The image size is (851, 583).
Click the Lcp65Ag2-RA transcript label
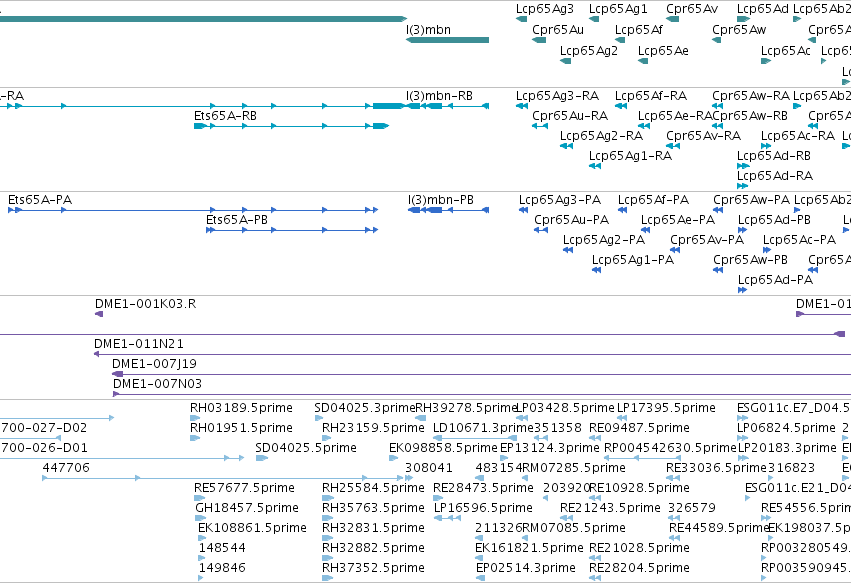[x=601, y=136]
